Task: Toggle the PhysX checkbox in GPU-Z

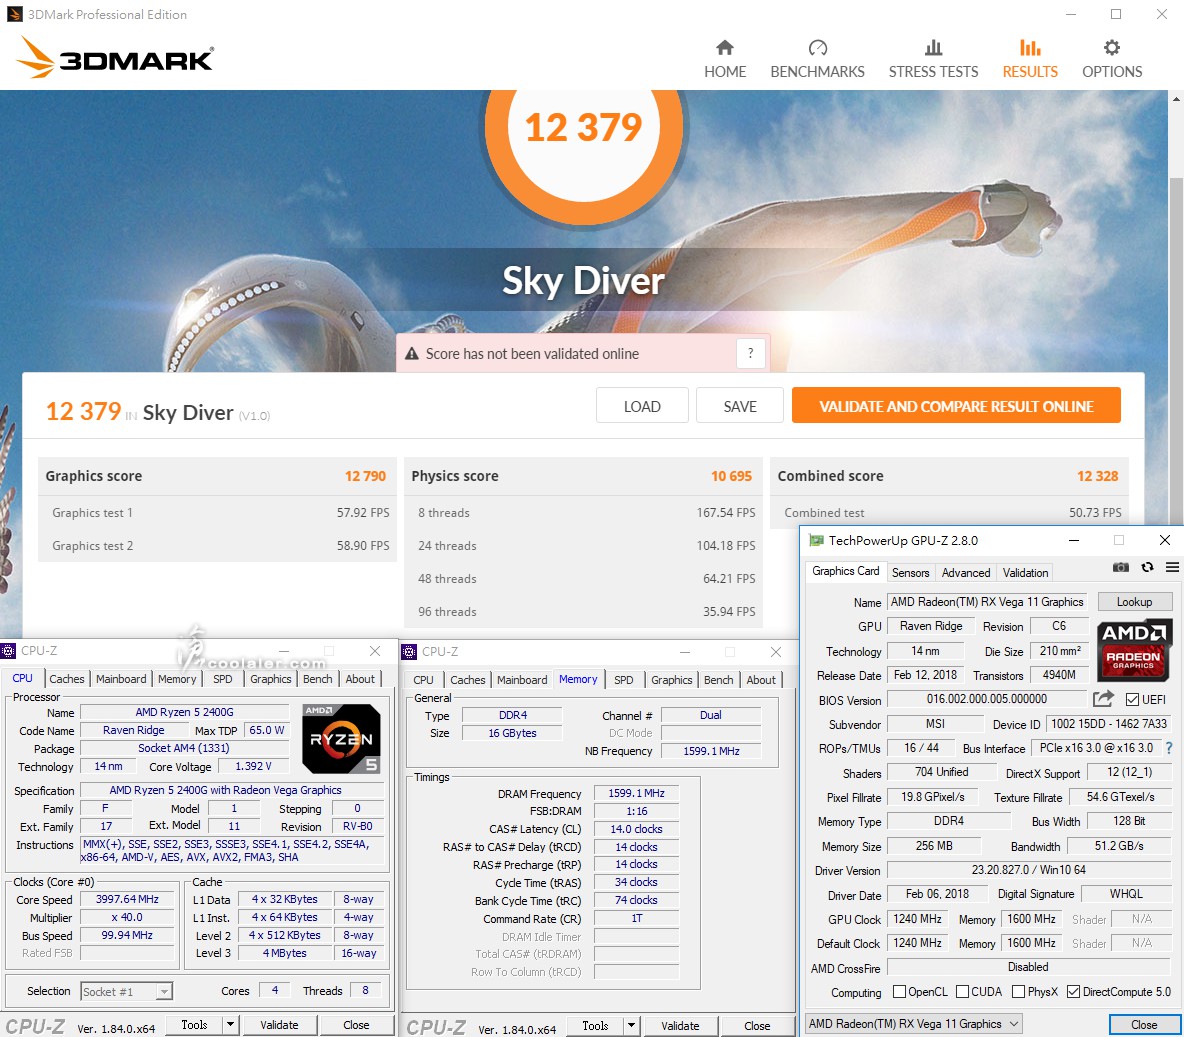Action: (1019, 992)
